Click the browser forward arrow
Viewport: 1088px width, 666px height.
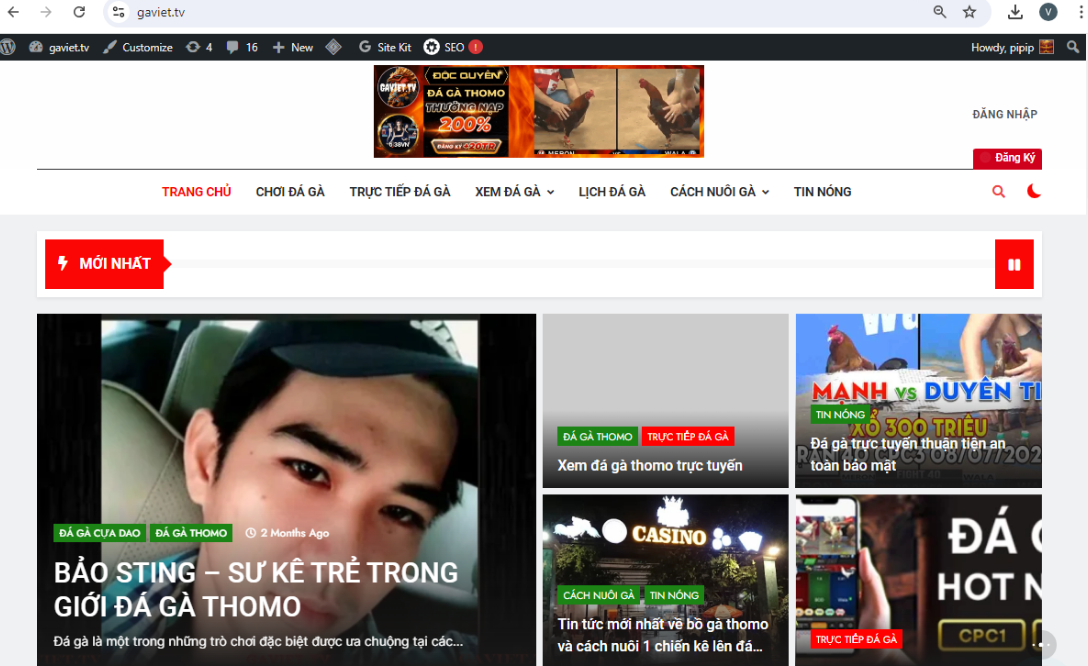click(46, 12)
